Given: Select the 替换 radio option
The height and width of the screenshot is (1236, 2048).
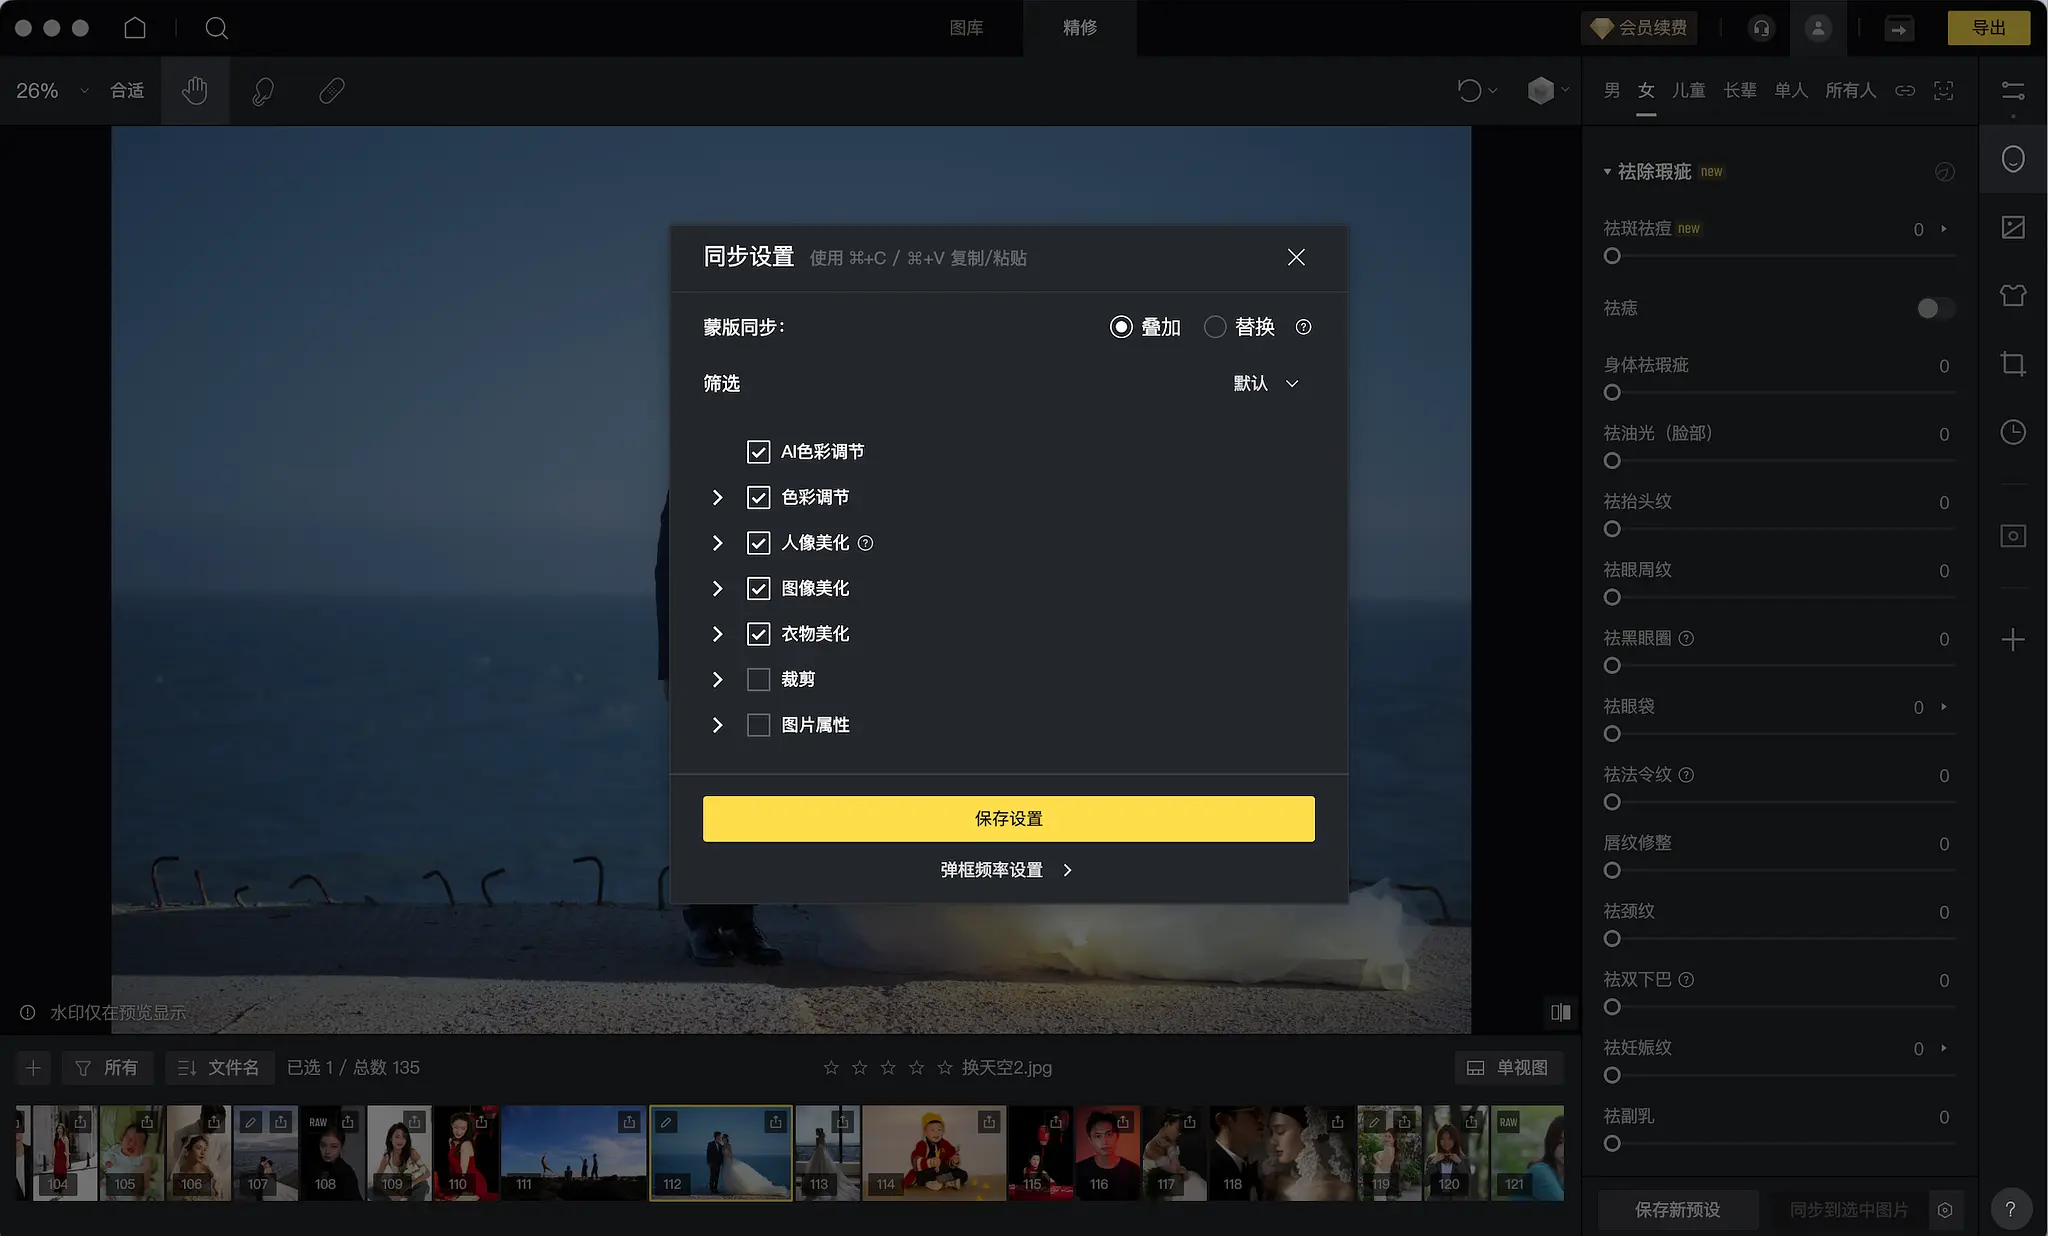Looking at the screenshot, I should click(1215, 327).
